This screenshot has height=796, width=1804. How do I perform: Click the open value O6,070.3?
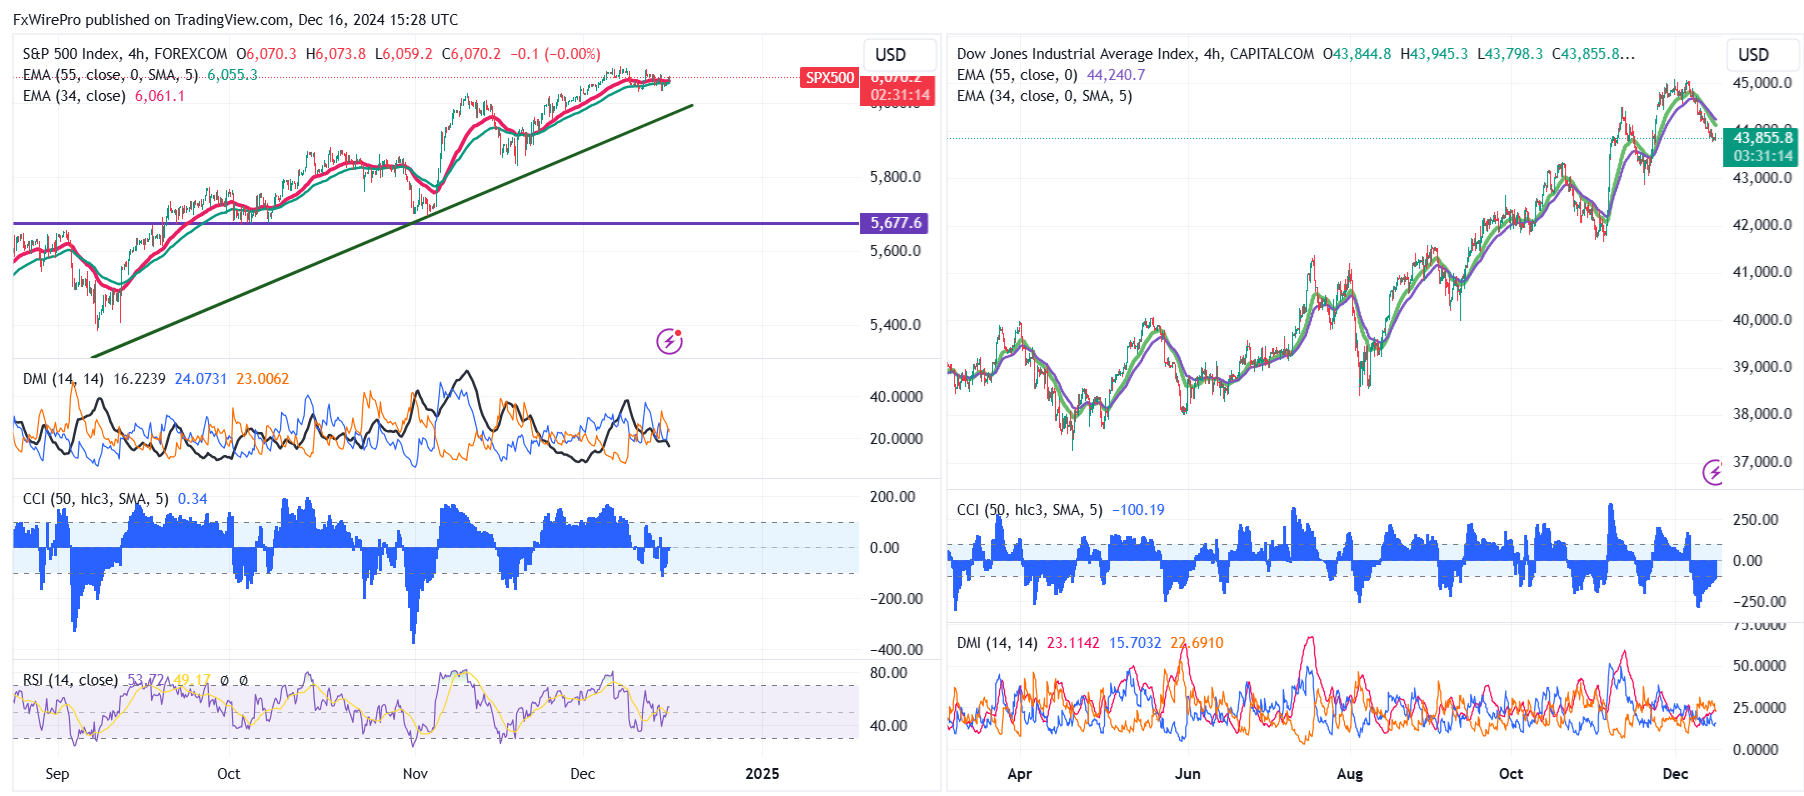(x=266, y=54)
